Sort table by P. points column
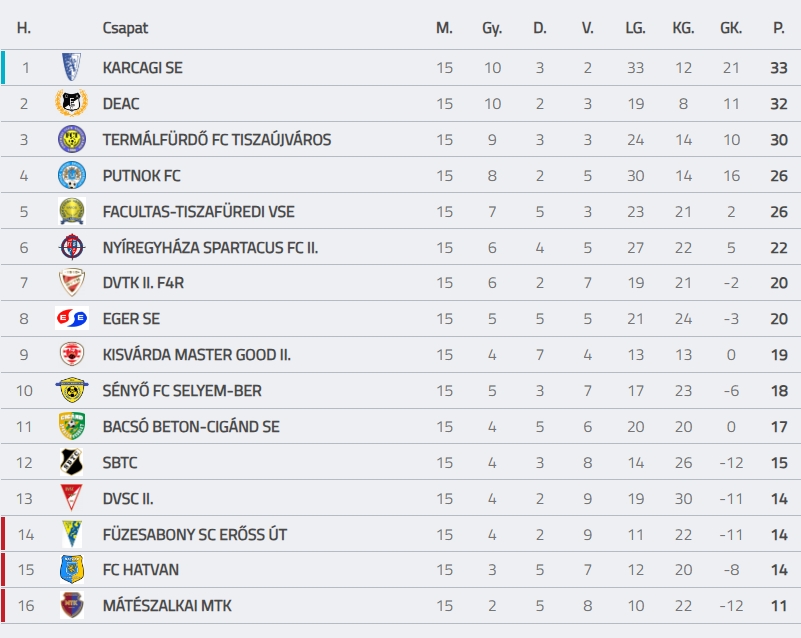The width and height of the screenshot is (801, 638). 779,28
